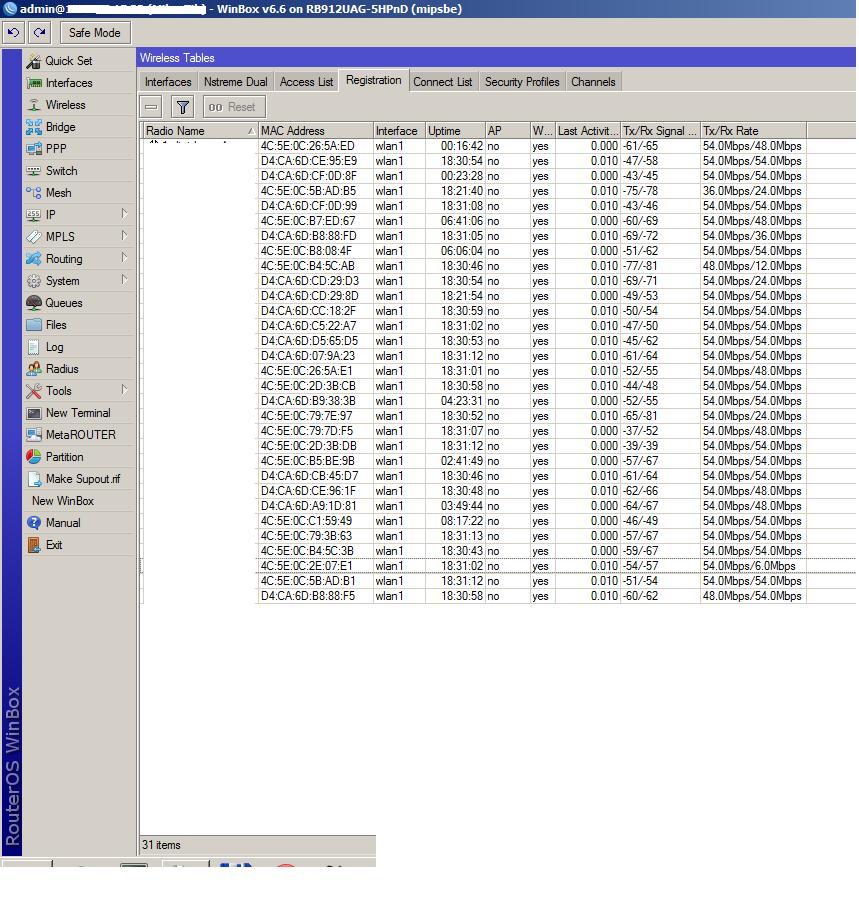Open the filter funnel icon
The width and height of the screenshot is (859, 902).
(x=182, y=107)
